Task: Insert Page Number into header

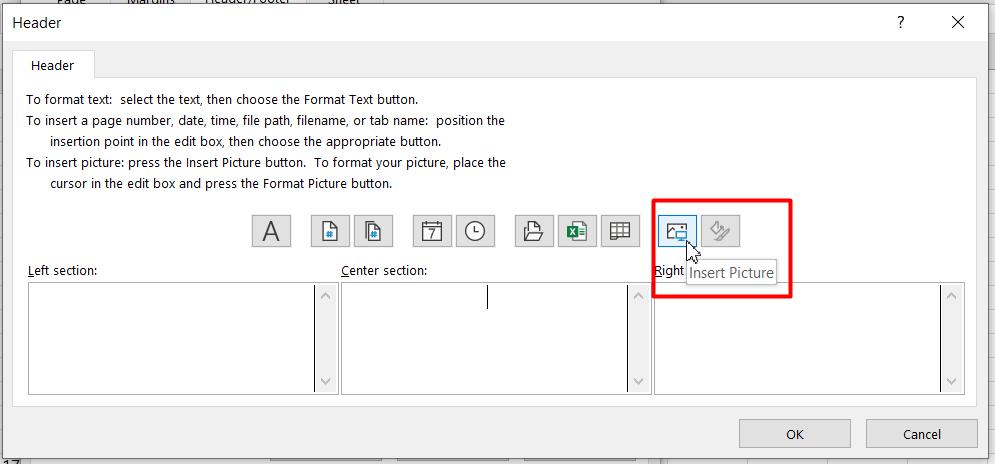Action: pyautogui.click(x=330, y=231)
